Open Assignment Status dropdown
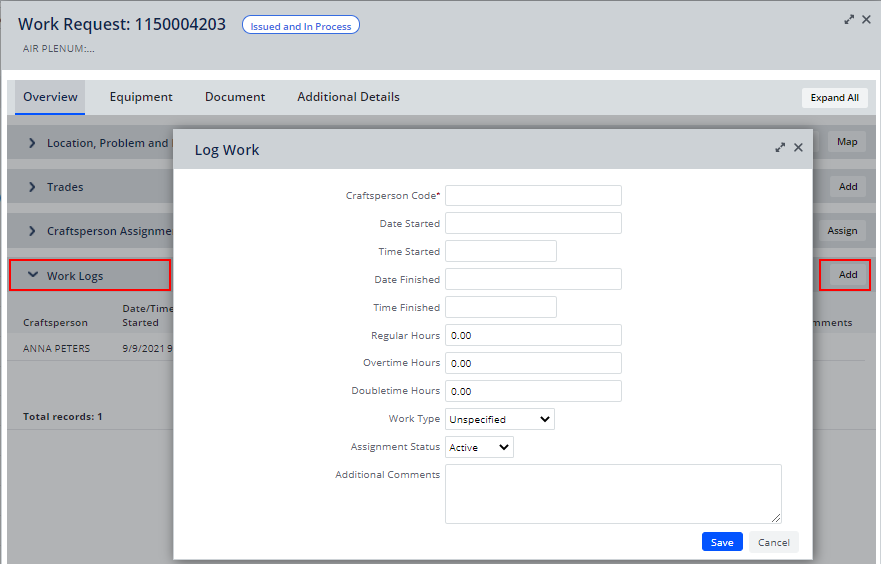The image size is (881, 564). coord(479,447)
